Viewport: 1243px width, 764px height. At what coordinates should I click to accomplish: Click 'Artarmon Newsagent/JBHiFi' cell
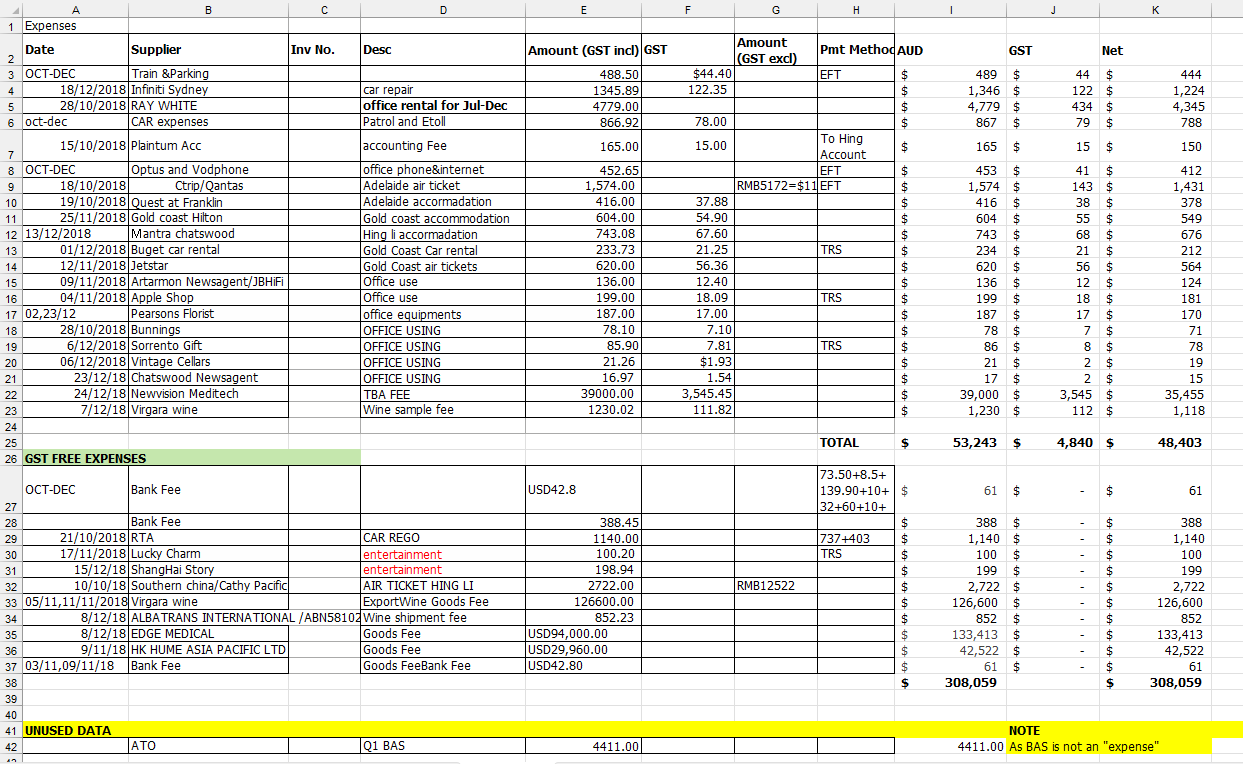click(x=208, y=282)
